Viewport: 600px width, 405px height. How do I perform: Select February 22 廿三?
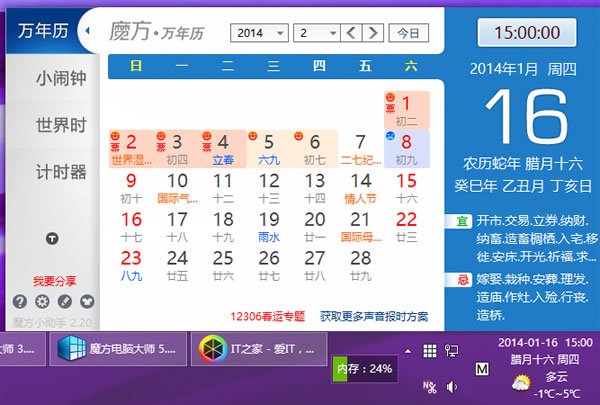[406, 227]
